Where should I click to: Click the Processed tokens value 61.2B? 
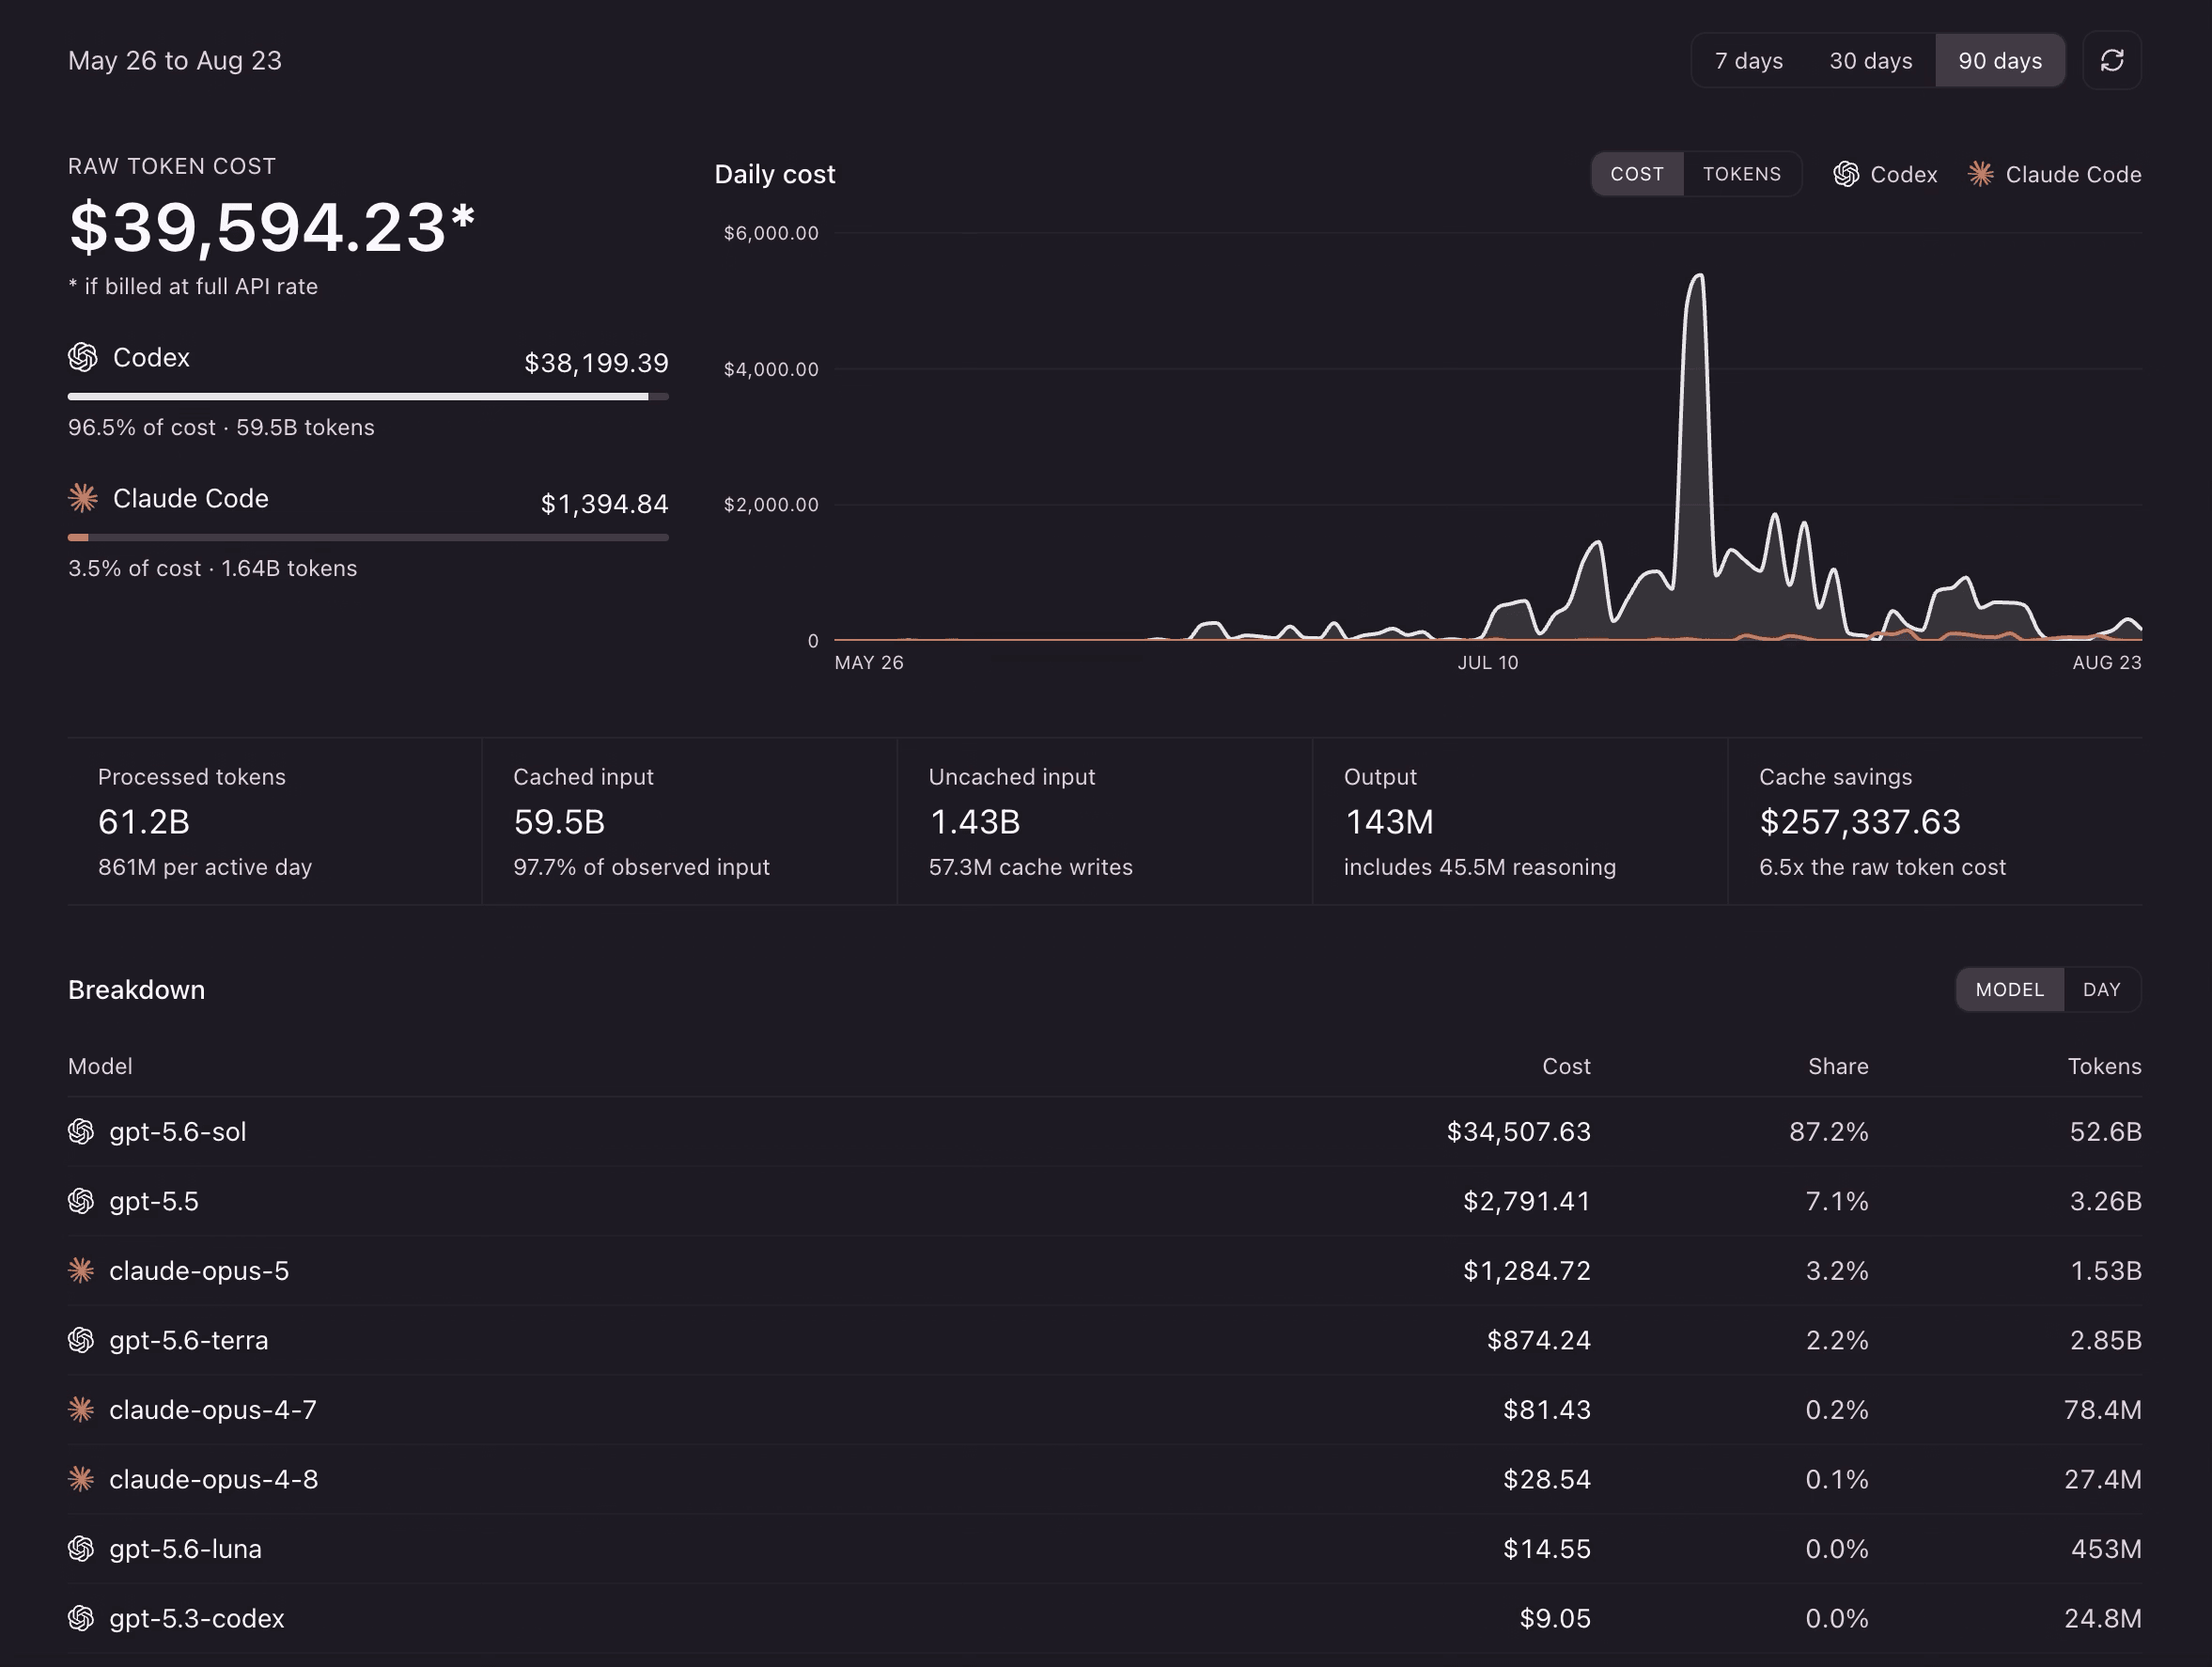[144, 822]
